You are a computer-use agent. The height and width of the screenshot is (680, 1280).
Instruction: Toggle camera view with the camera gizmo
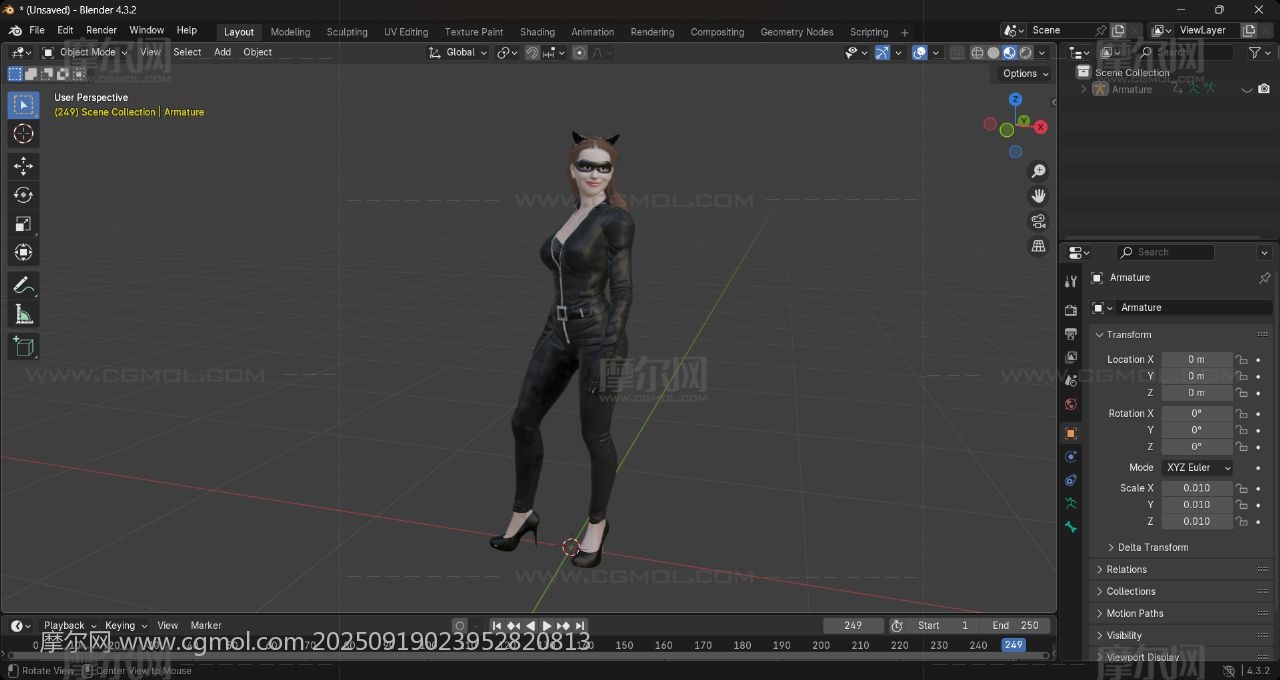coord(1039,221)
